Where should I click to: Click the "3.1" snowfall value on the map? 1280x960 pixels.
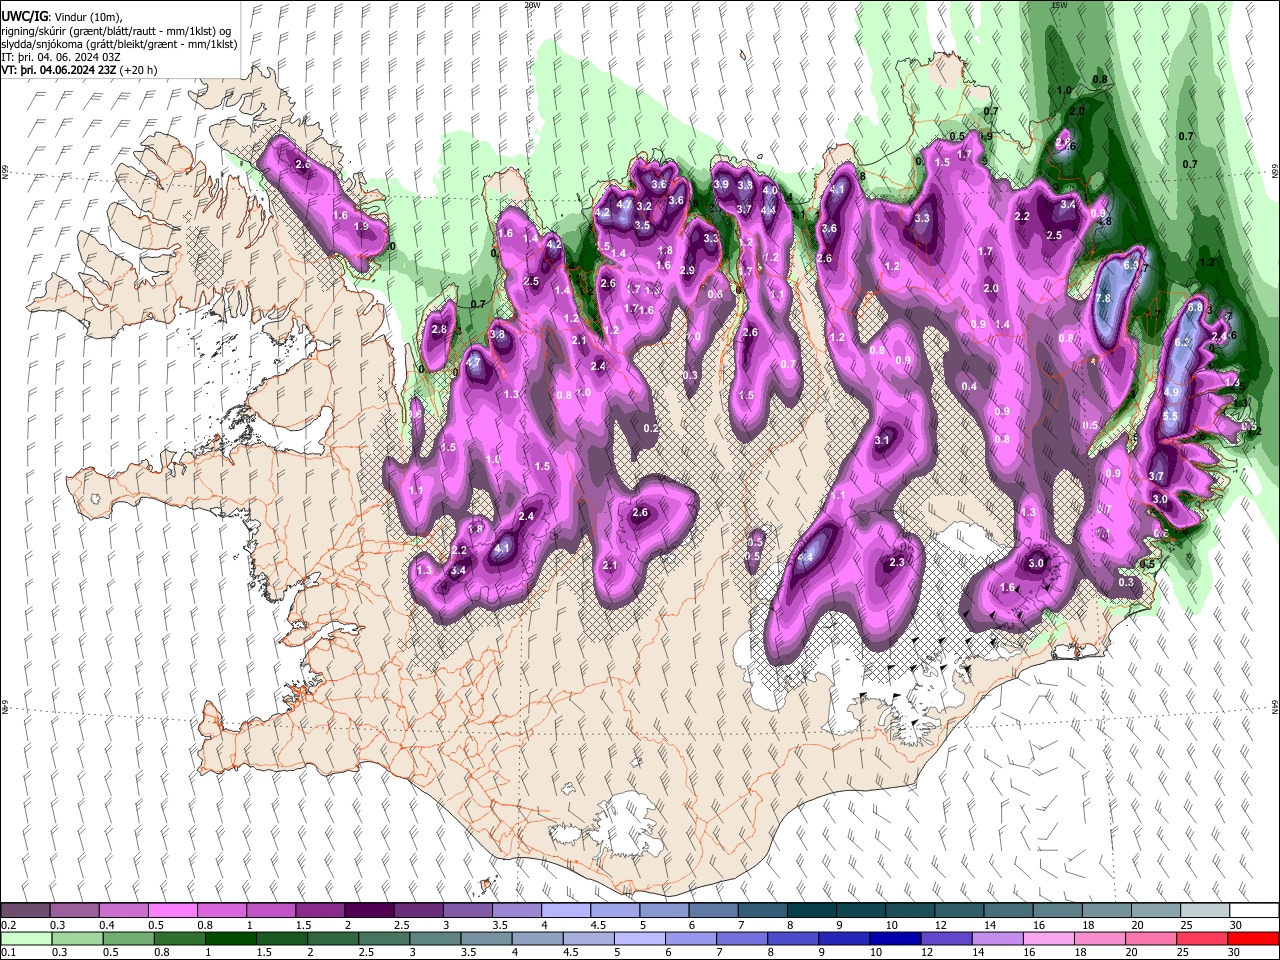pyautogui.click(x=882, y=440)
